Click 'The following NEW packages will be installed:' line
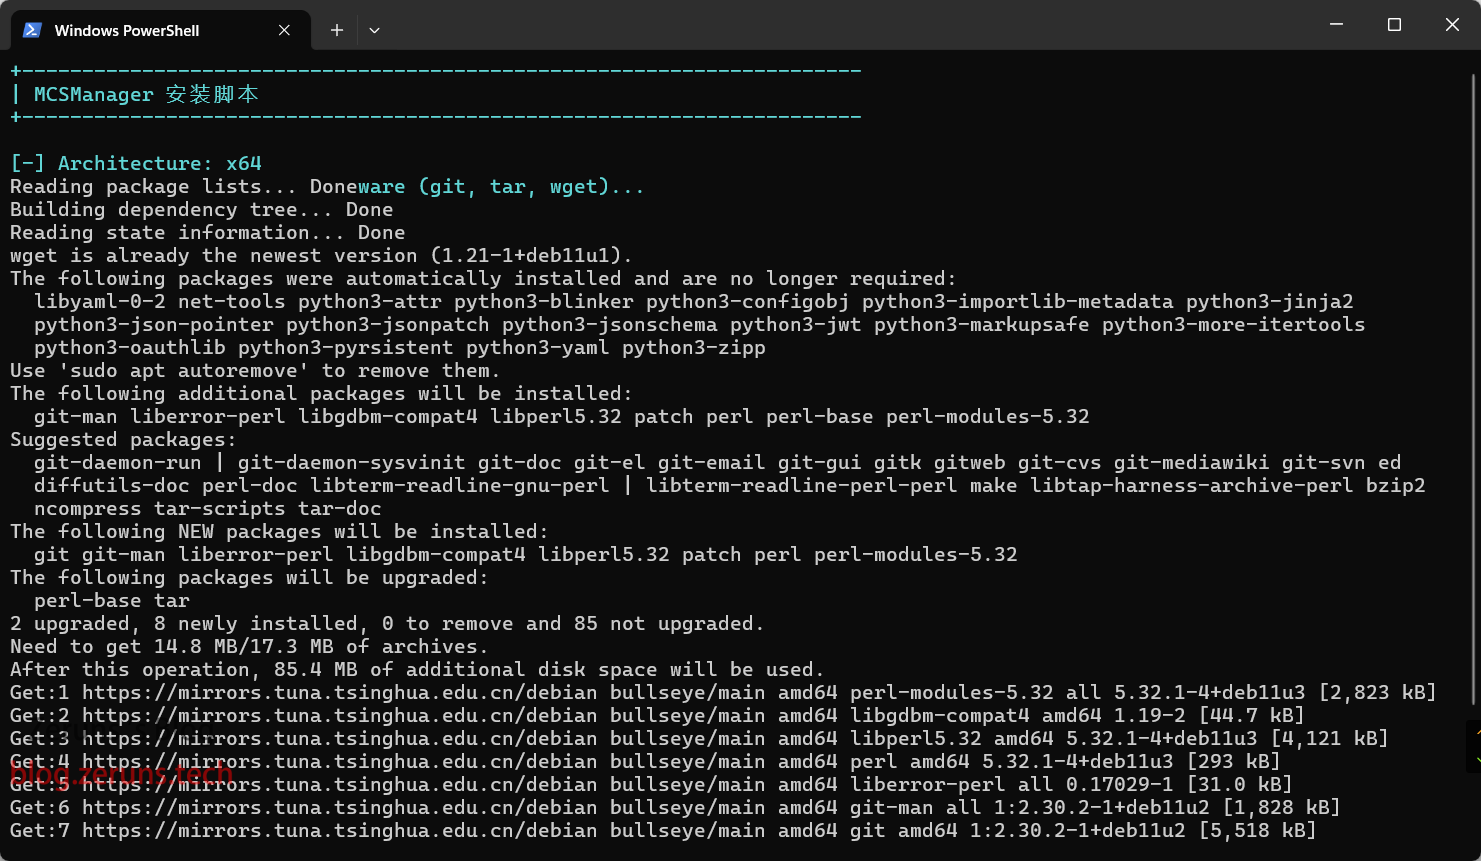The width and height of the screenshot is (1481, 861). point(279,531)
